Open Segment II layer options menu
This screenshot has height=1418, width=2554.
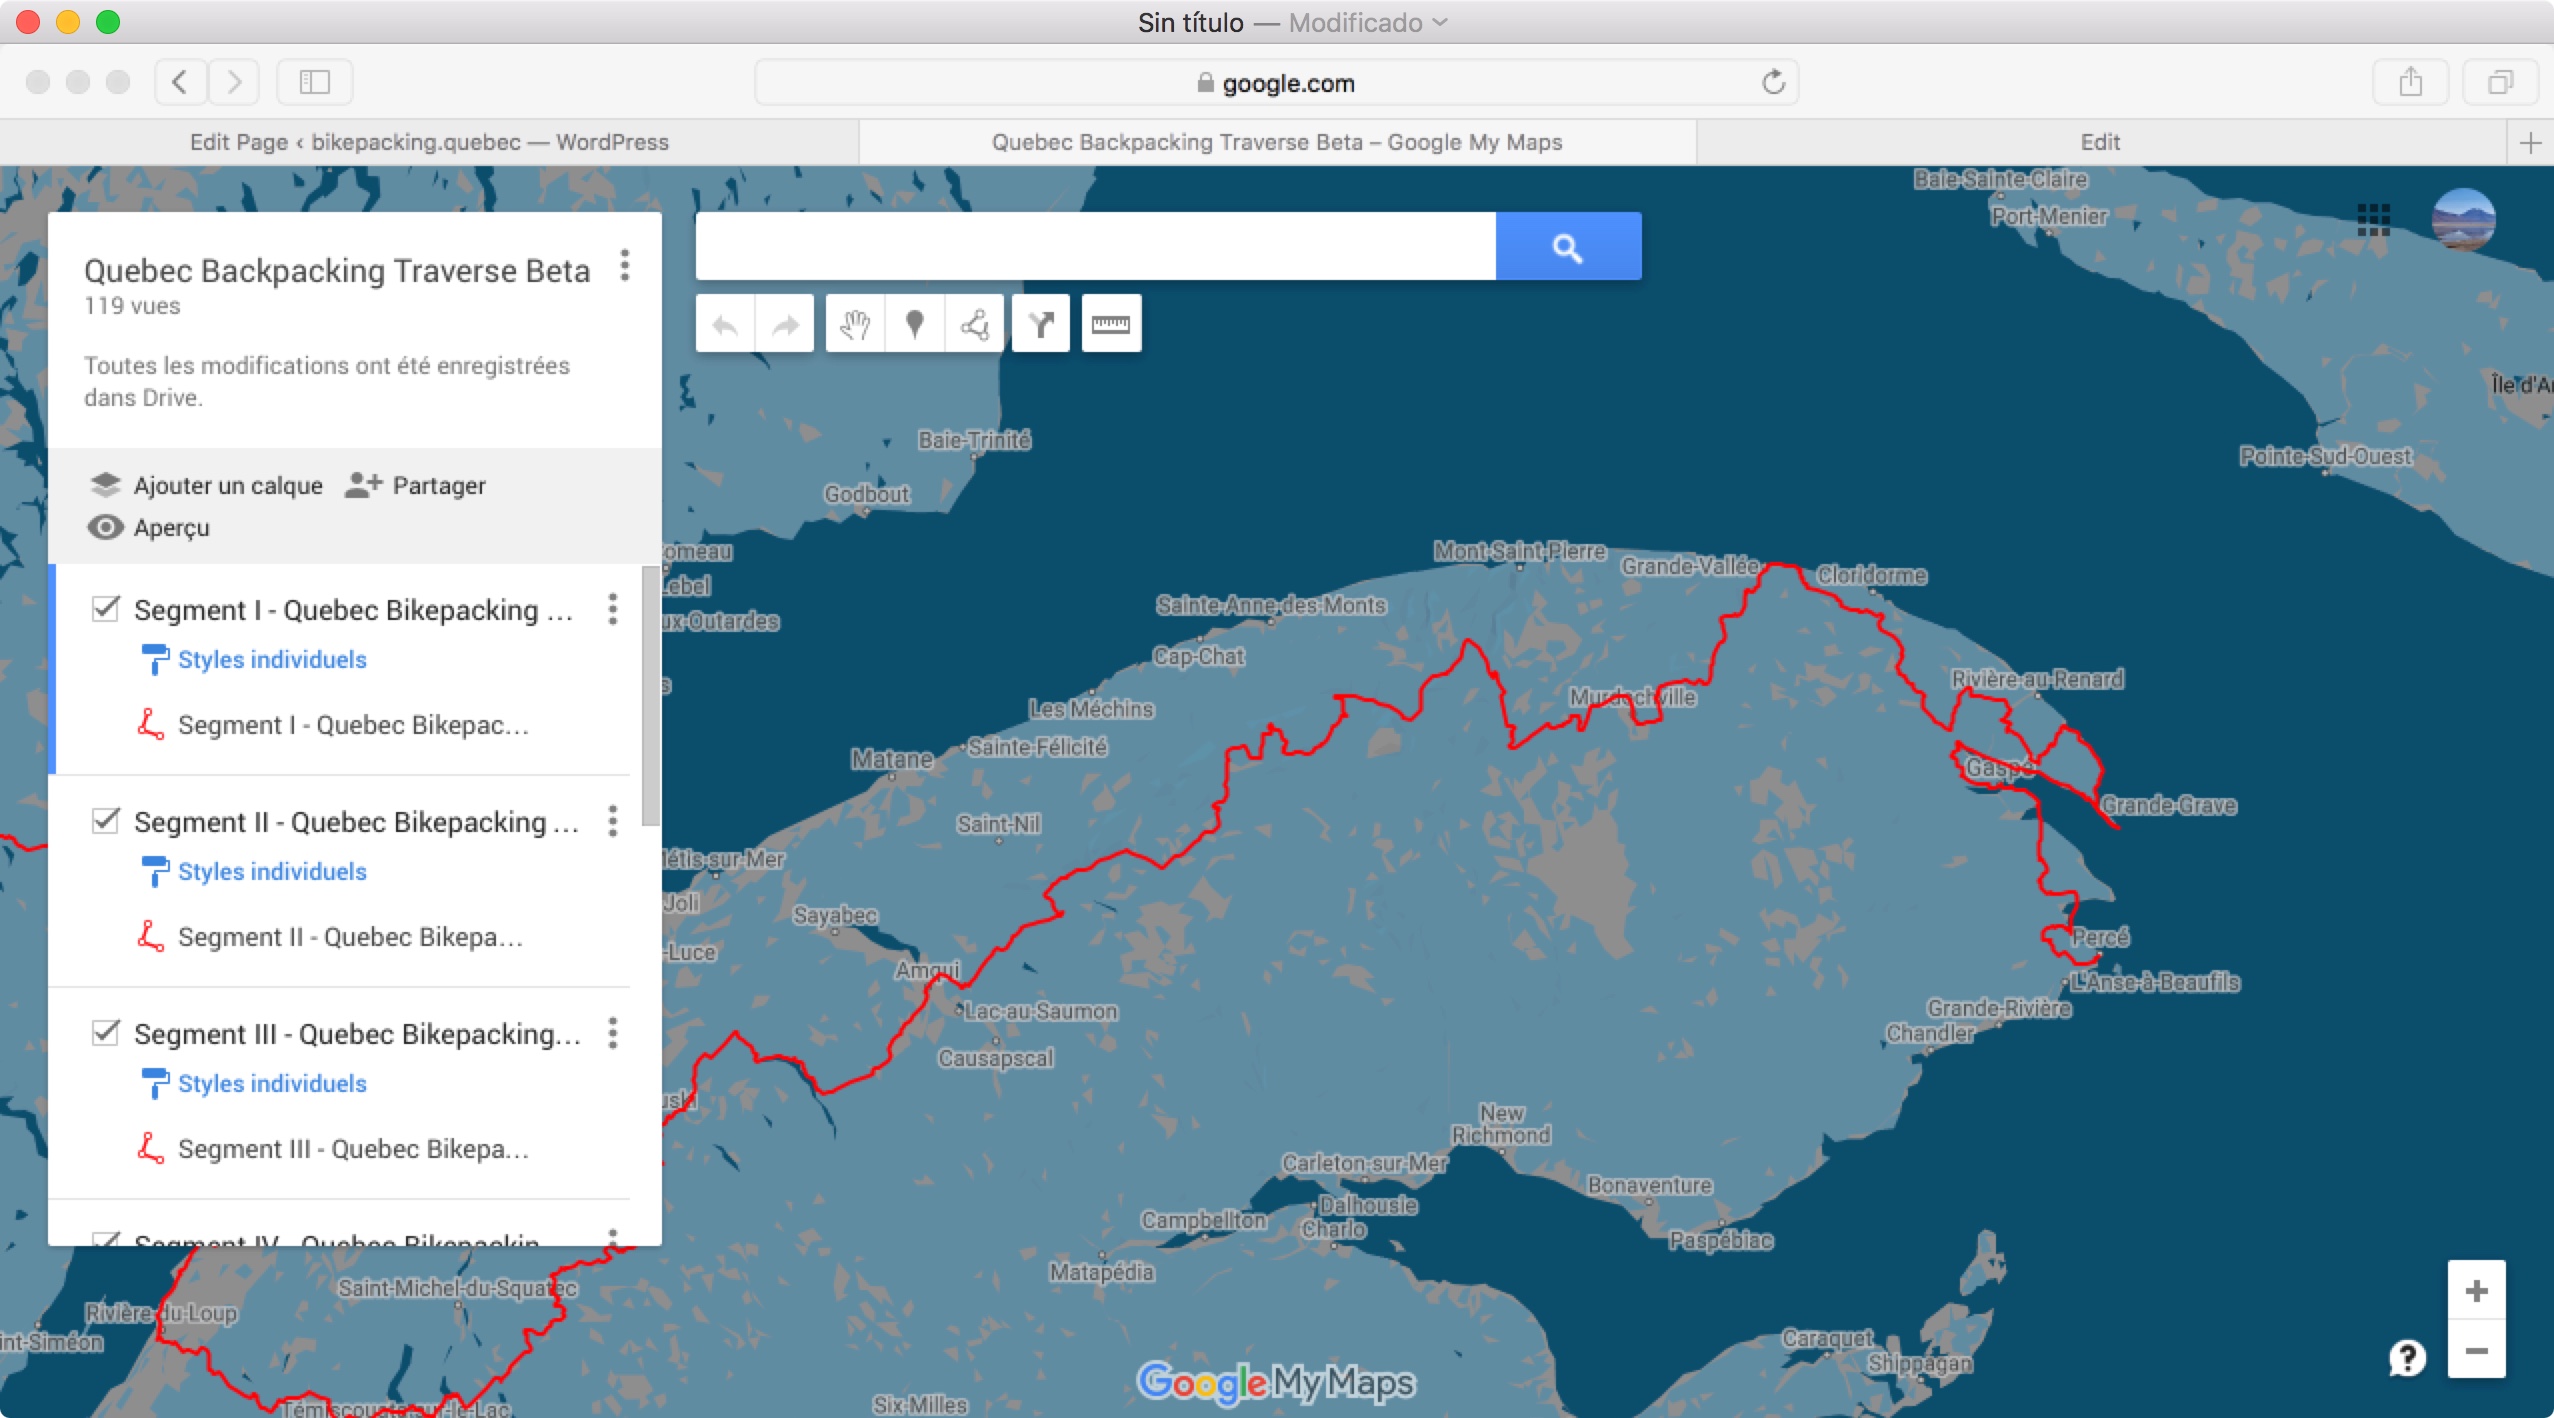[x=613, y=821]
